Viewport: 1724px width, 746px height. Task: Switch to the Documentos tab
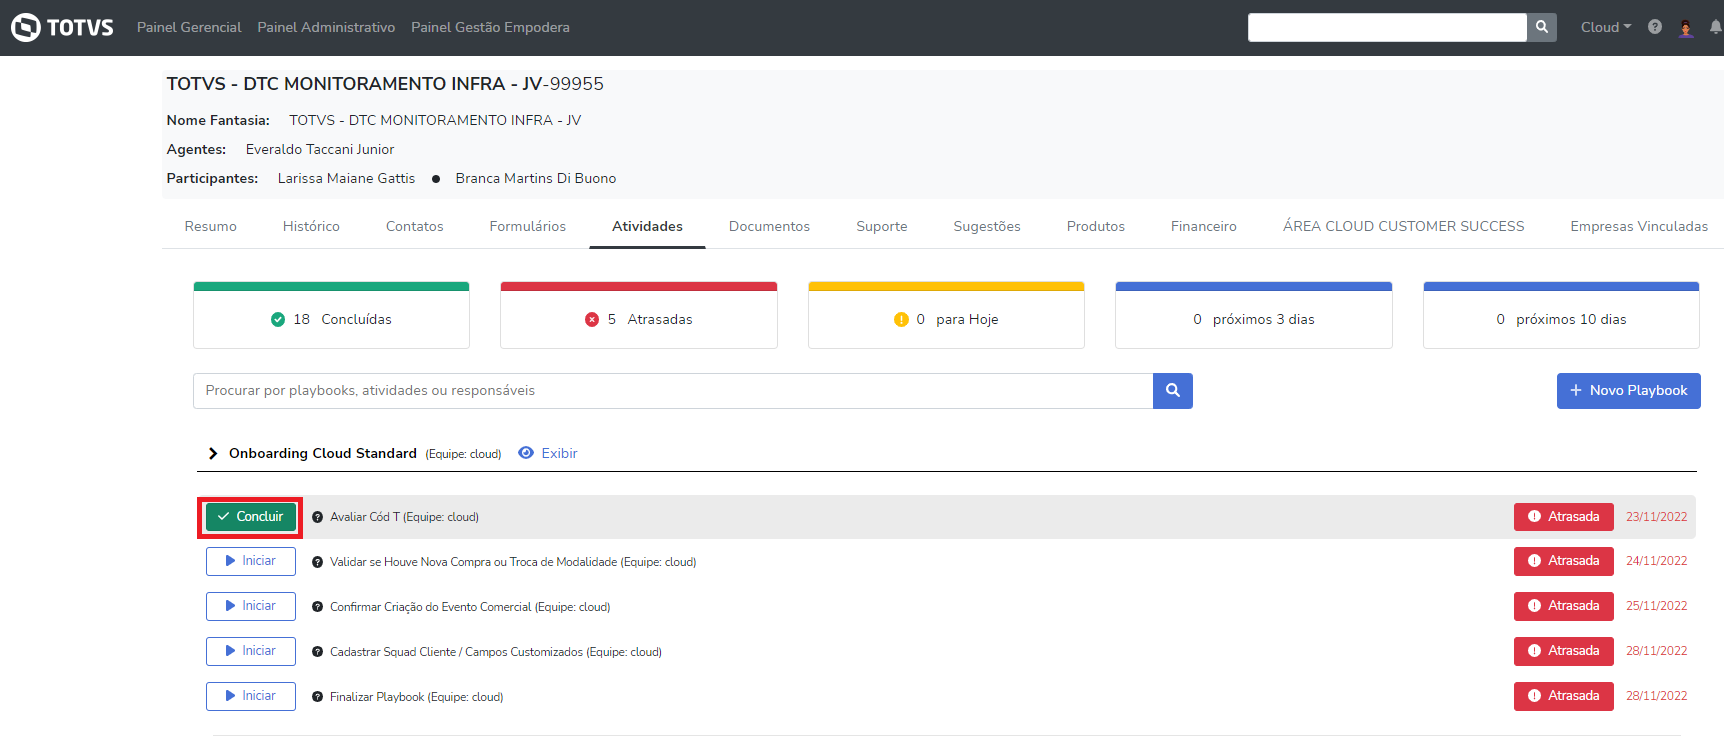pyautogui.click(x=769, y=226)
